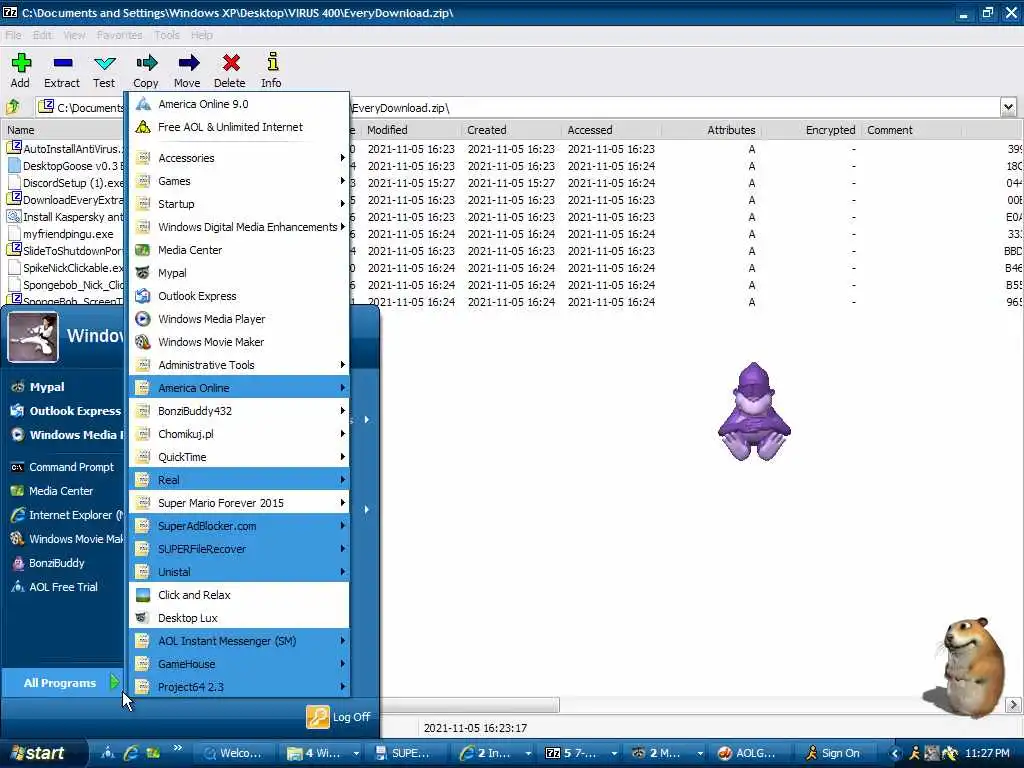The width and height of the screenshot is (1024, 768).
Task: Click the Extract toolbar icon
Action: coord(63,63)
